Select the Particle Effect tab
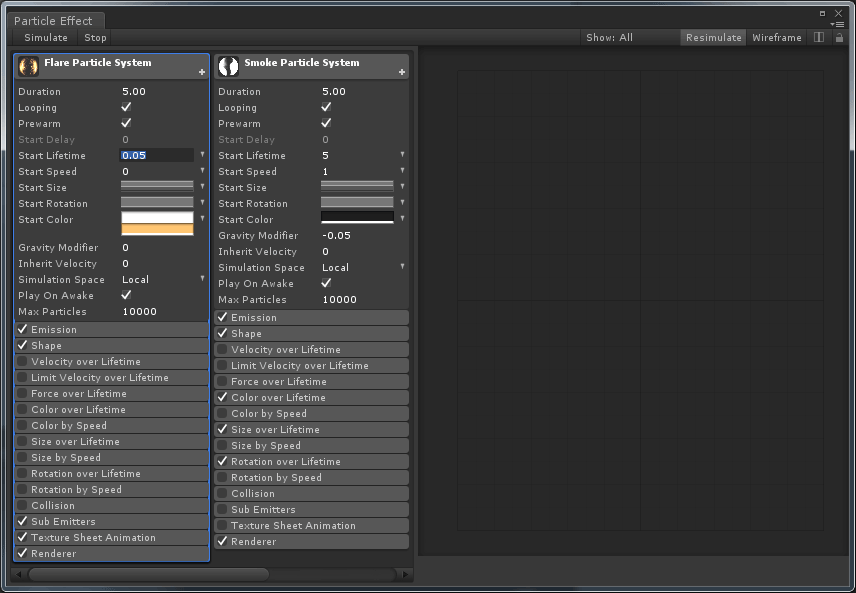Screen dimensions: 856x593 click(54, 21)
